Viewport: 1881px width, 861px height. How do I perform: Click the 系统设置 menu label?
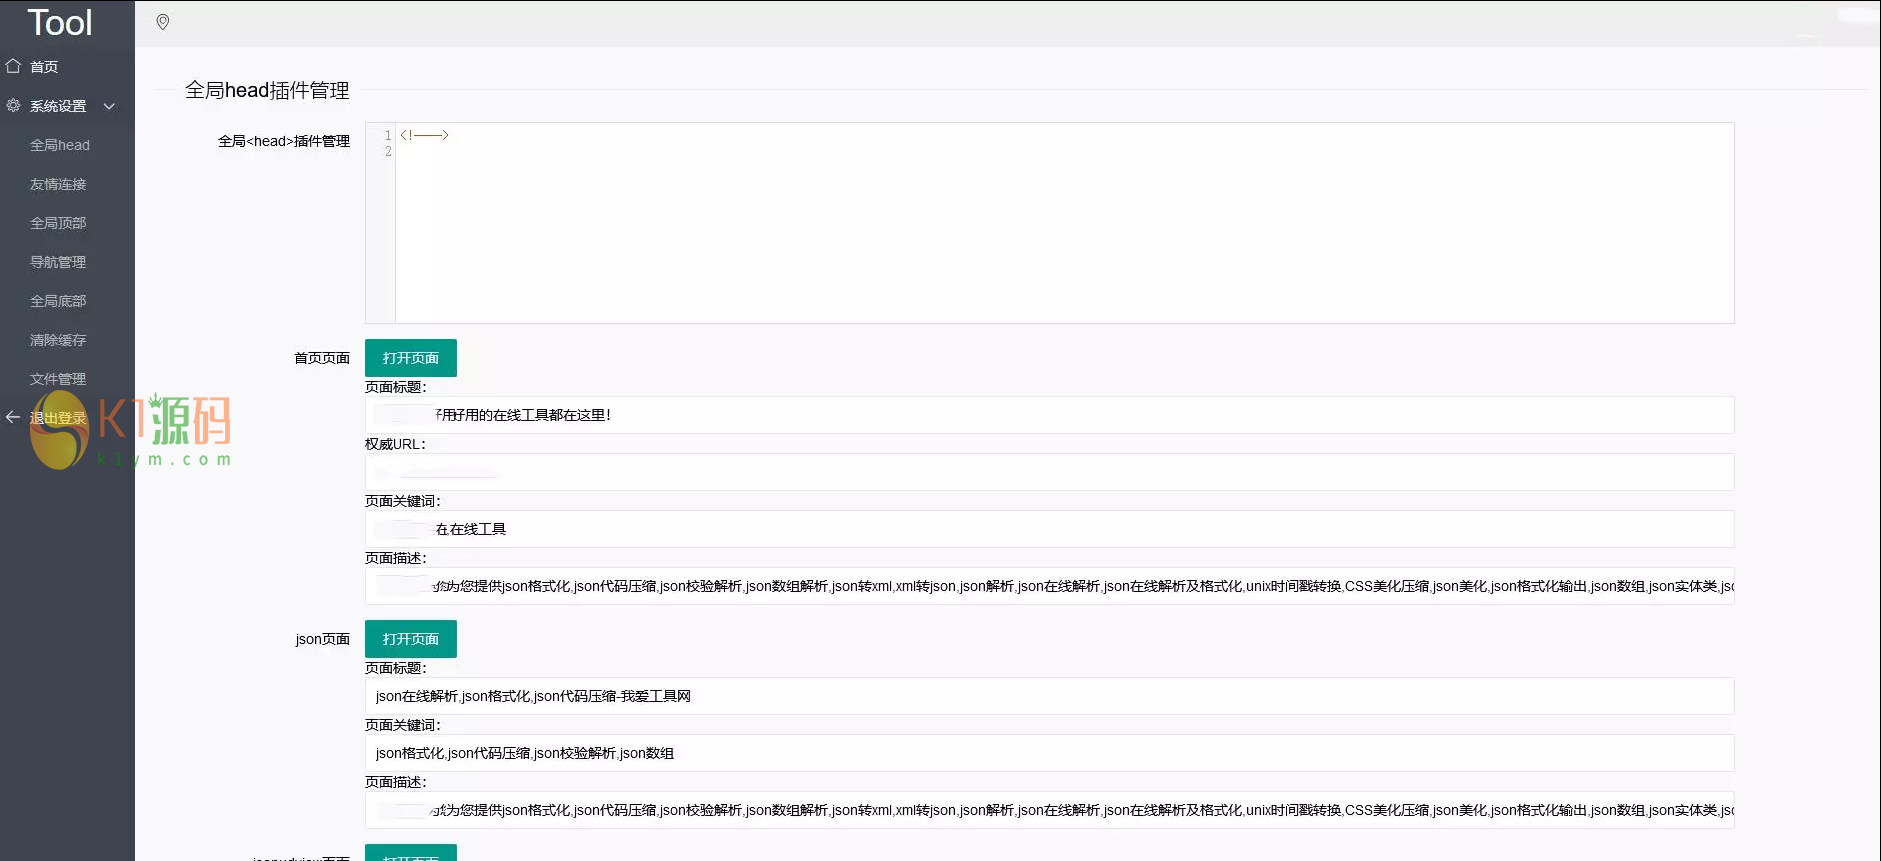pos(58,106)
